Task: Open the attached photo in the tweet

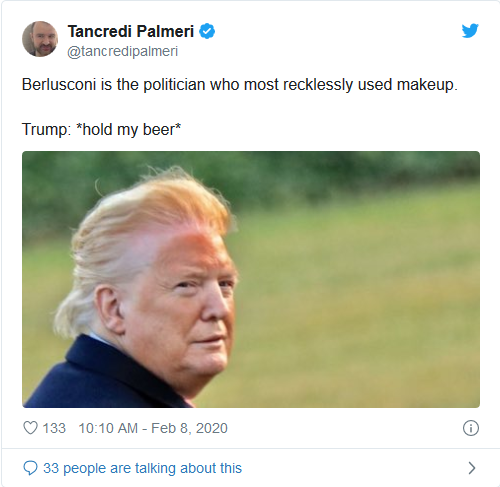Action: [x=251, y=279]
